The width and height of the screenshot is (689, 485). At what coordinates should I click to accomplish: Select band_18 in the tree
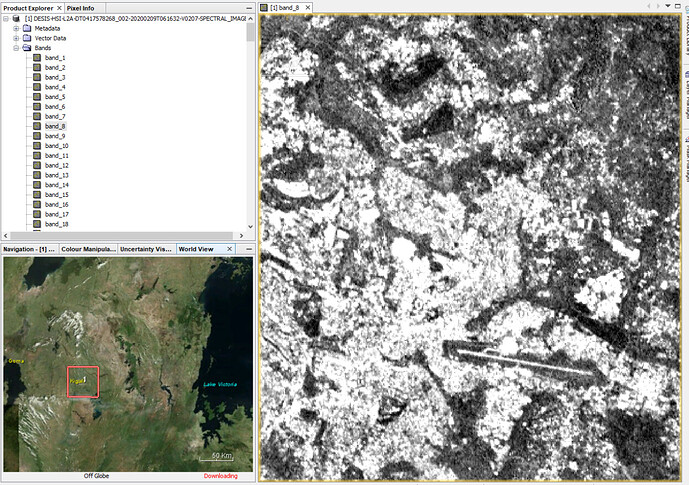[x=57, y=224]
